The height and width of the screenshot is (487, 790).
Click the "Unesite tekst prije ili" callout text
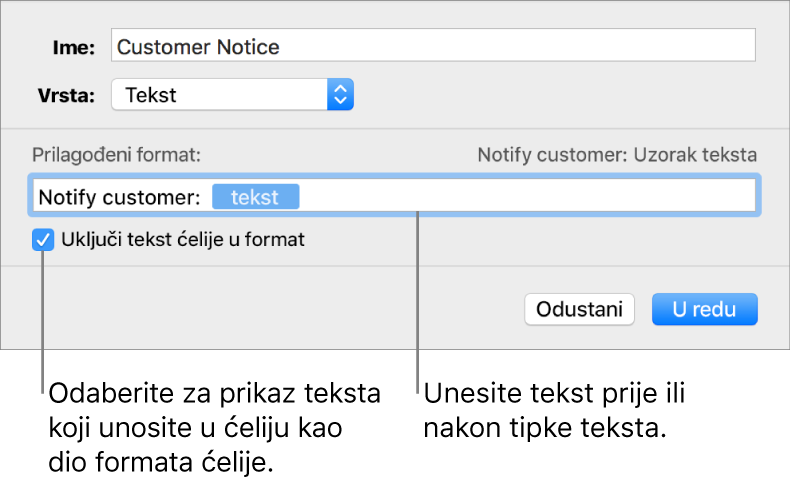554,393
